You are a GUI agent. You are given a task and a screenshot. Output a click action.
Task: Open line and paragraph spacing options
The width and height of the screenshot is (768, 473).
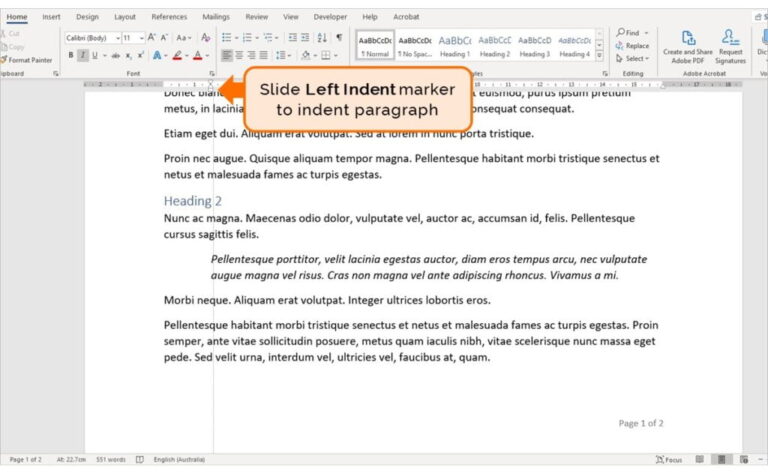281,55
